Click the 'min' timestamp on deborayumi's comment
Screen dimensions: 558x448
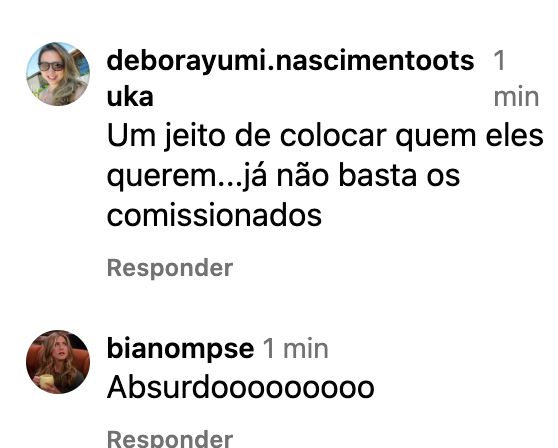coord(516,97)
